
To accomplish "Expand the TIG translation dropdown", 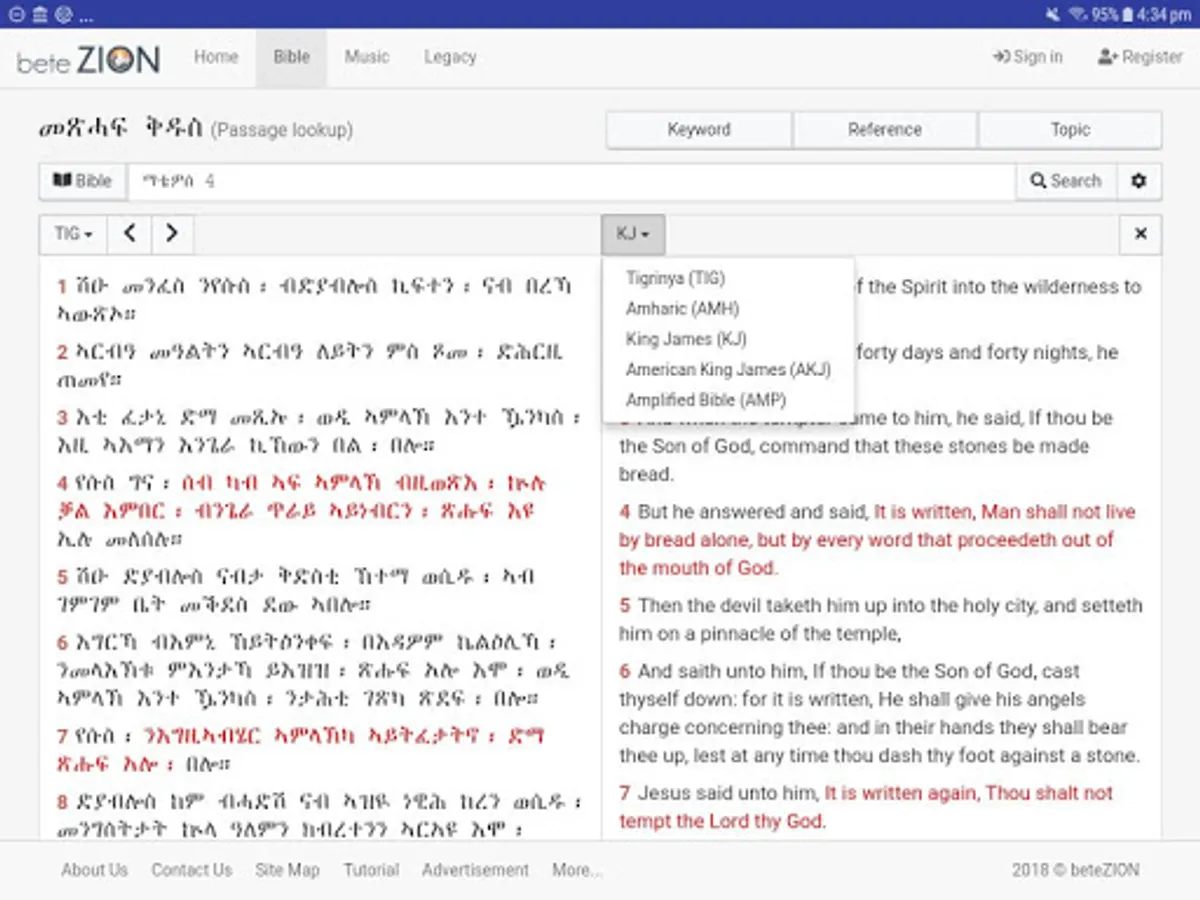I will tap(73, 234).
